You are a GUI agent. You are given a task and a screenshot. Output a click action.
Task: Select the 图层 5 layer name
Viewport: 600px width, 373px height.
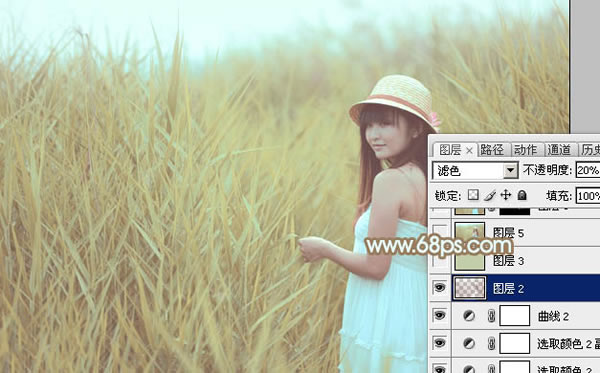click(x=508, y=233)
